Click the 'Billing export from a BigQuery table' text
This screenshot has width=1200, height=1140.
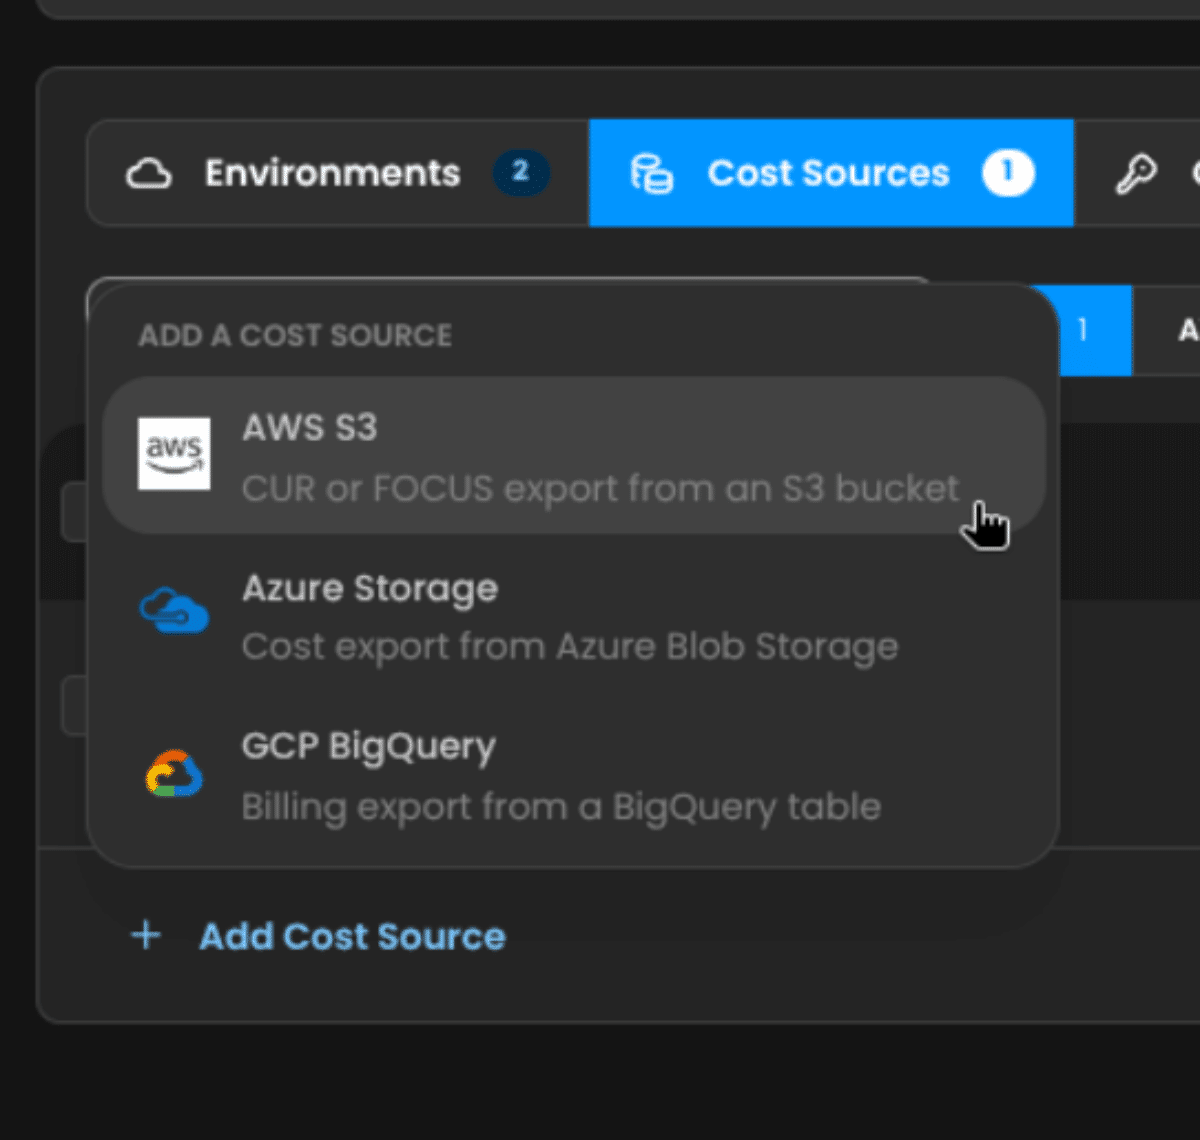[561, 807]
